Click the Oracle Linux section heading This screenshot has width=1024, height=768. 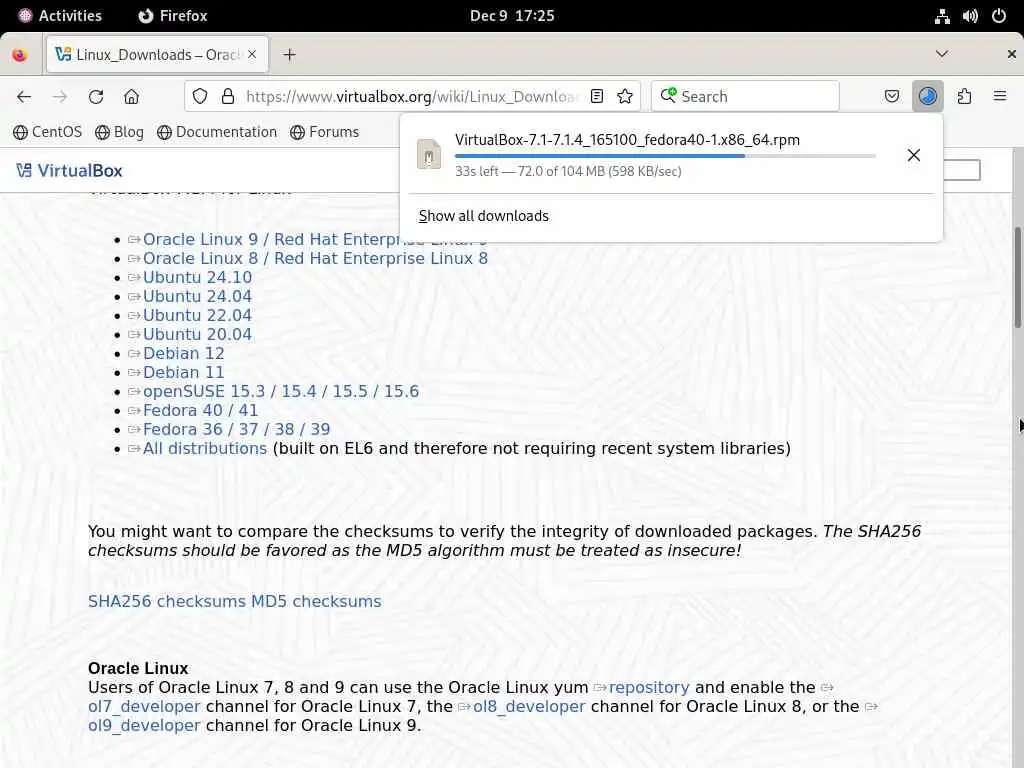click(138, 669)
